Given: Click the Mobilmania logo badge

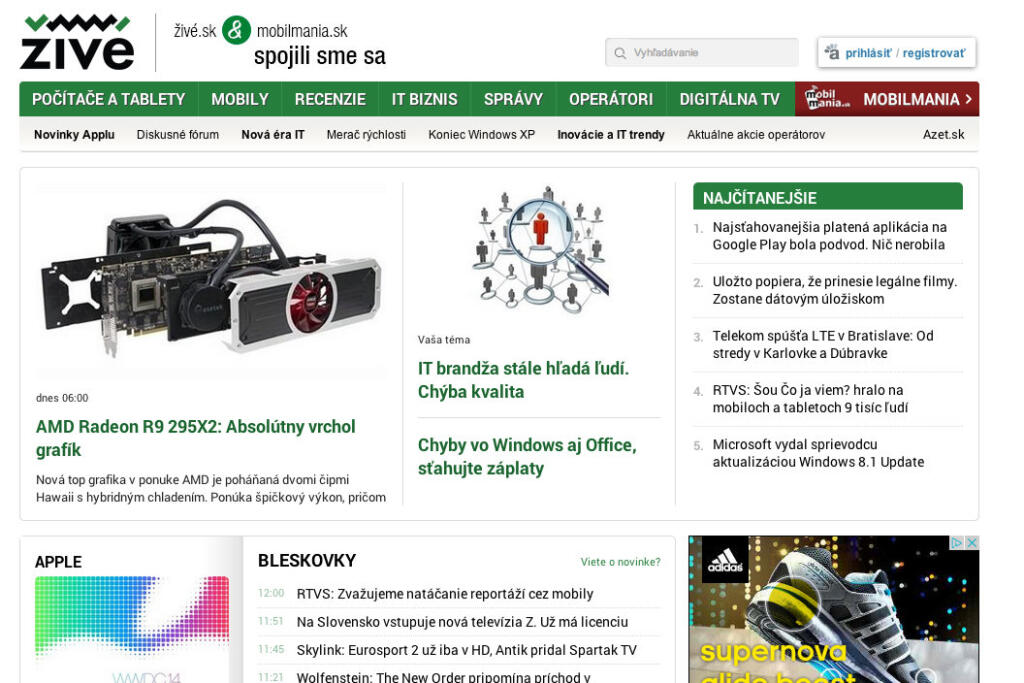Looking at the screenshot, I should point(826,99).
